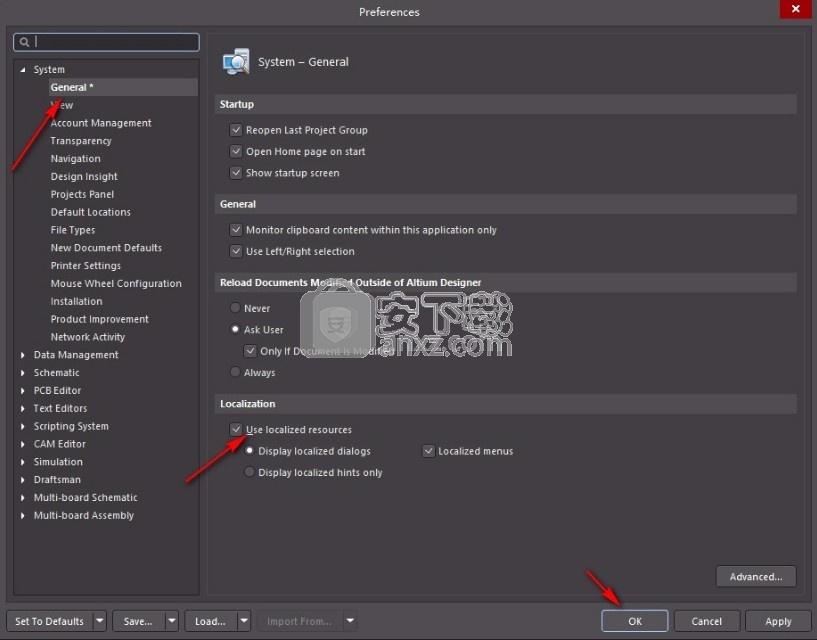The height and width of the screenshot is (640, 817).
Task: Focus the preferences search field
Action: [106, 42]
